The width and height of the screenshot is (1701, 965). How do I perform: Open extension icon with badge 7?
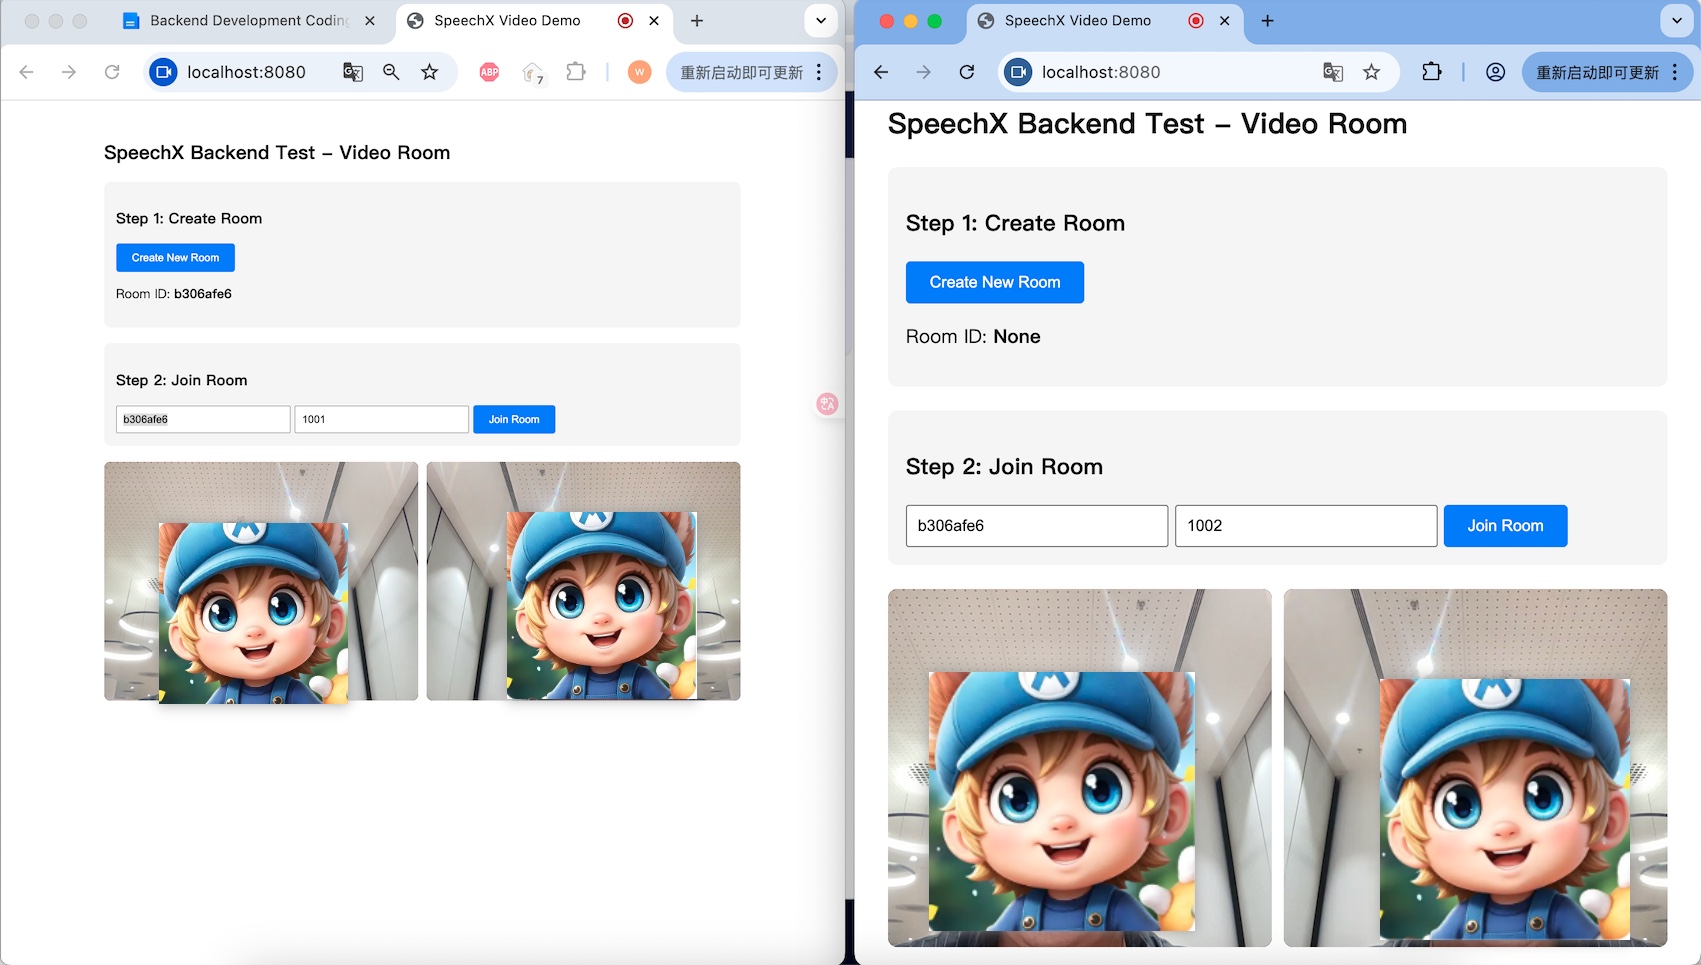[x=534, y=73]
